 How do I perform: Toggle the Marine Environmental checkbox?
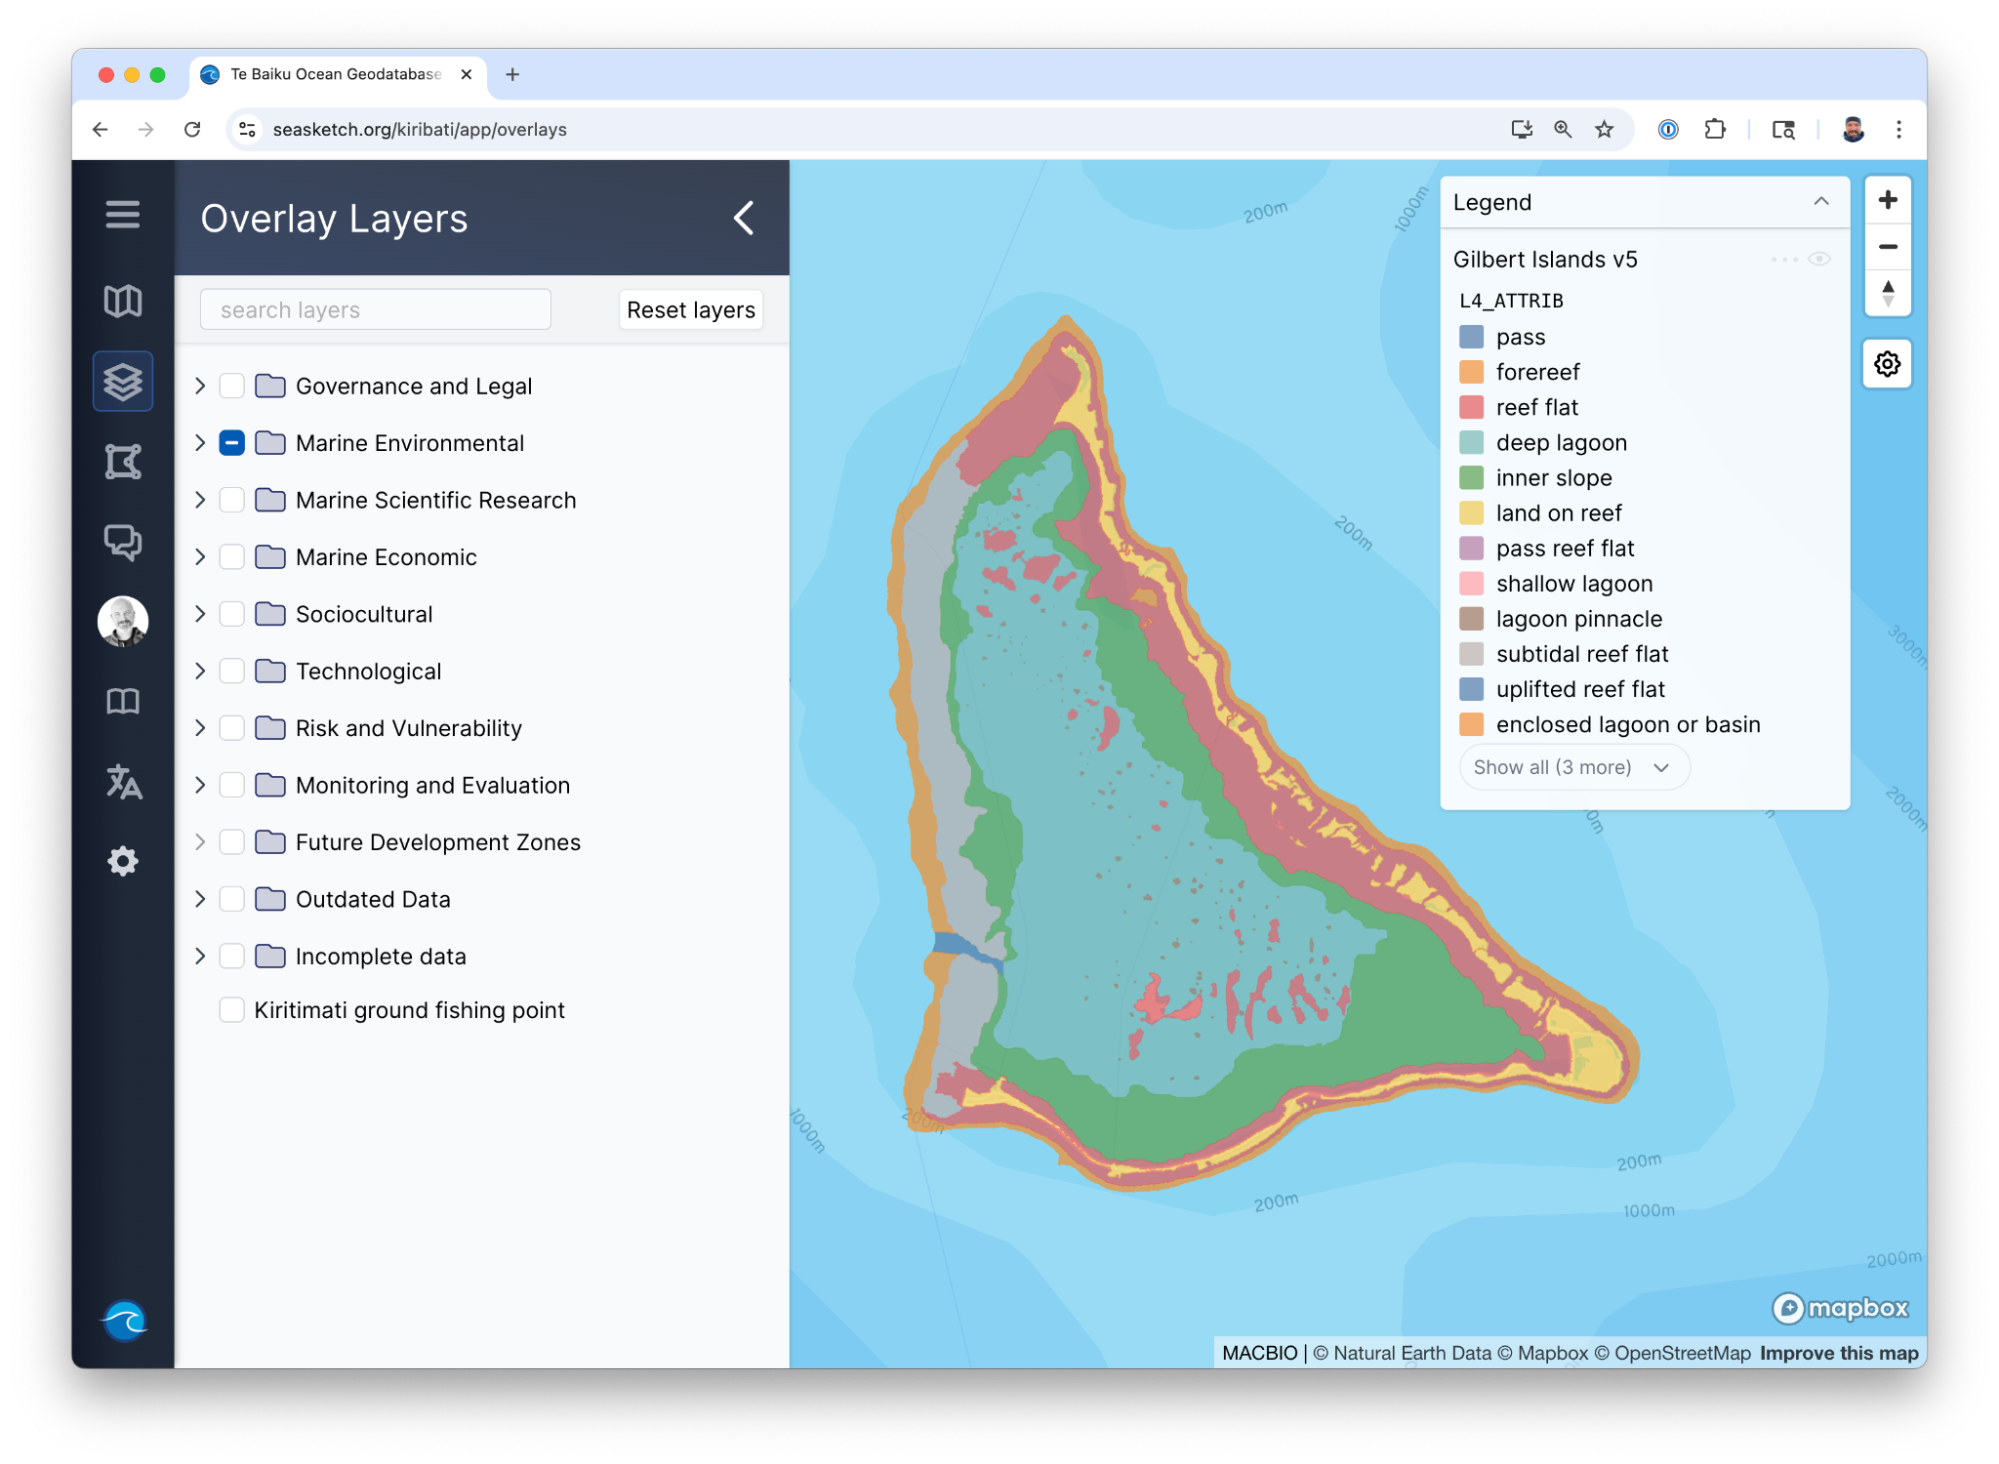tap(232, 443)
